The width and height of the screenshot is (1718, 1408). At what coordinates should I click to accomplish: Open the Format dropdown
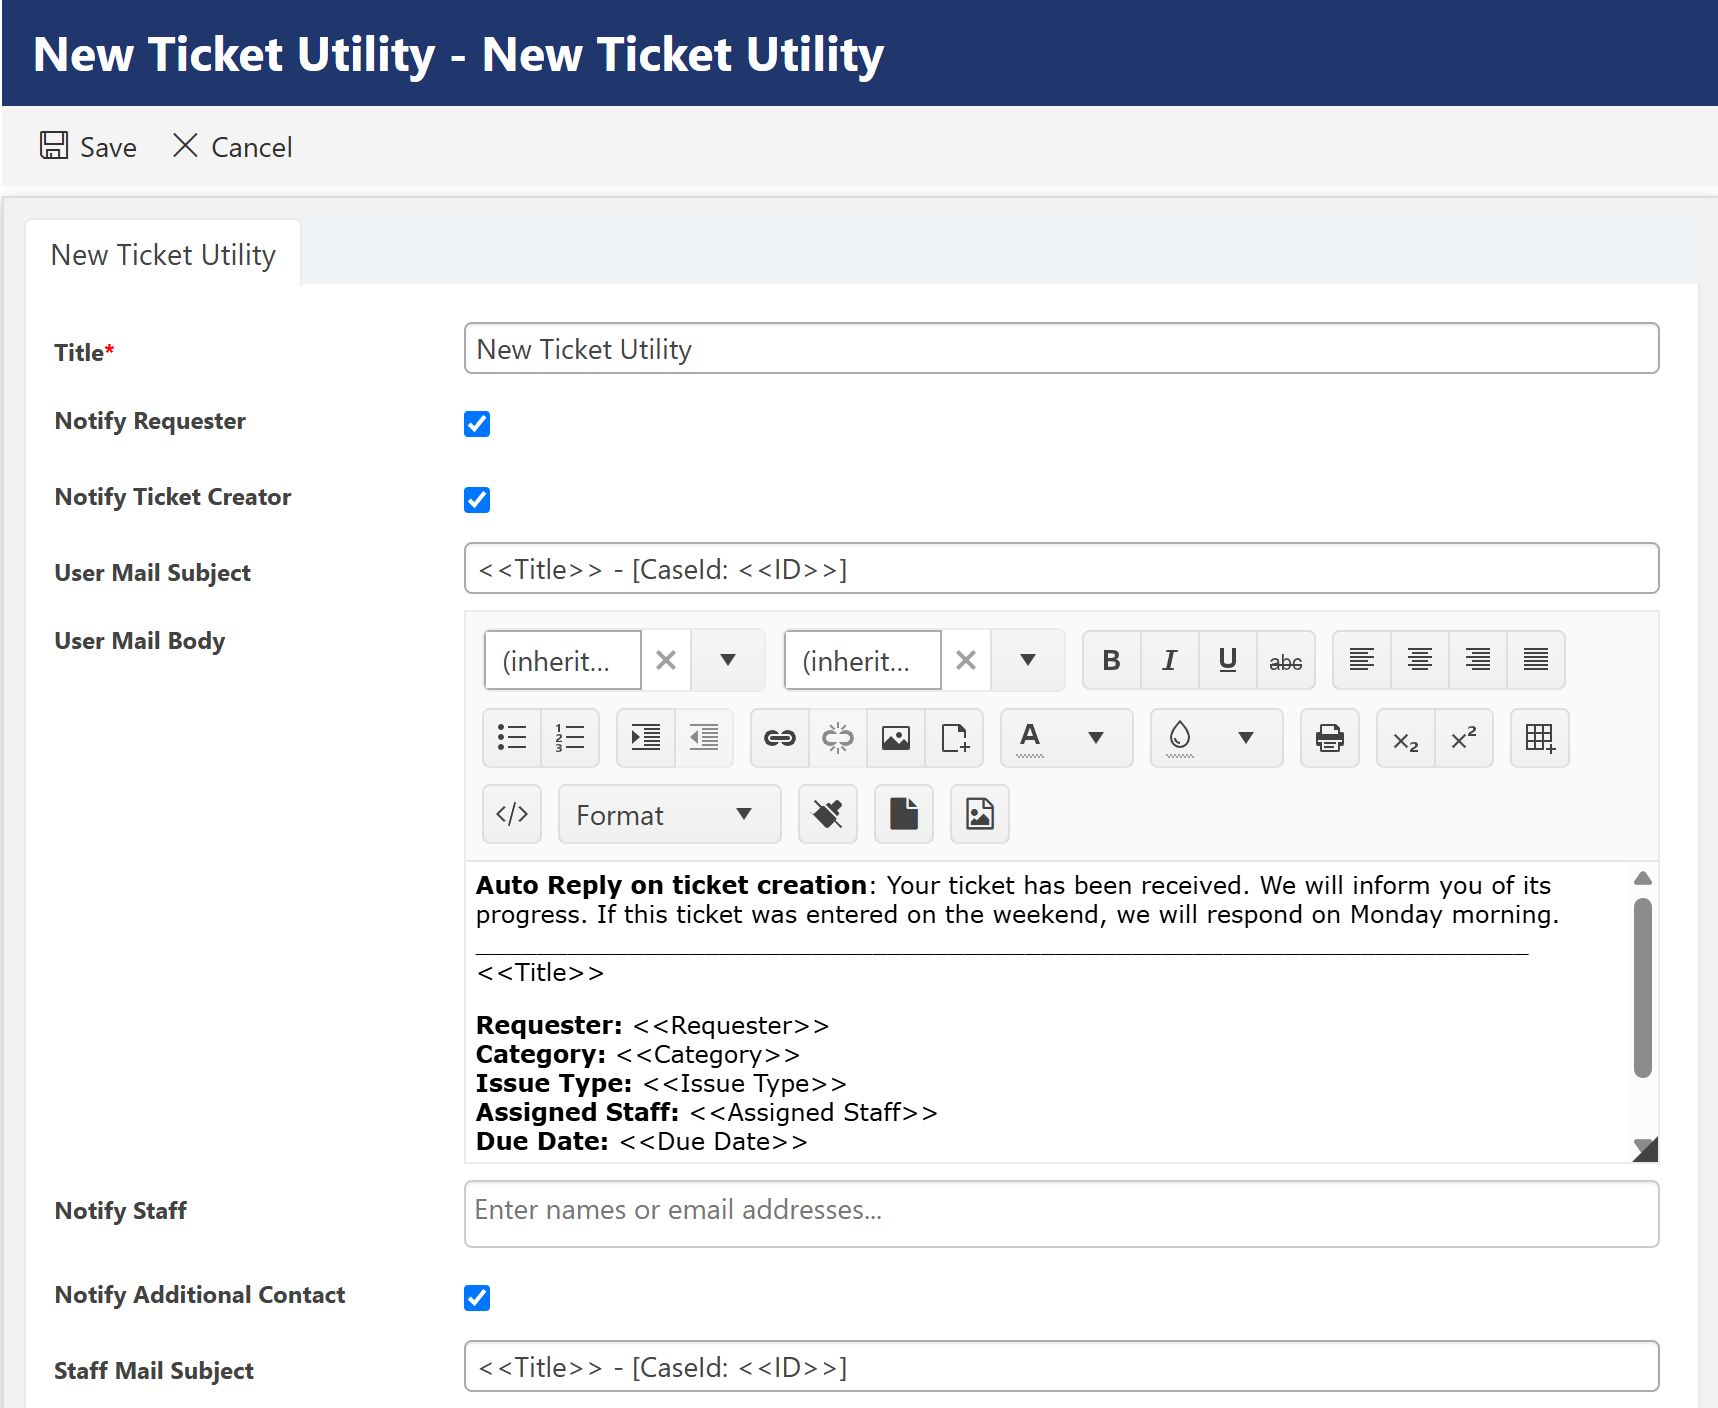coord(668,815)
